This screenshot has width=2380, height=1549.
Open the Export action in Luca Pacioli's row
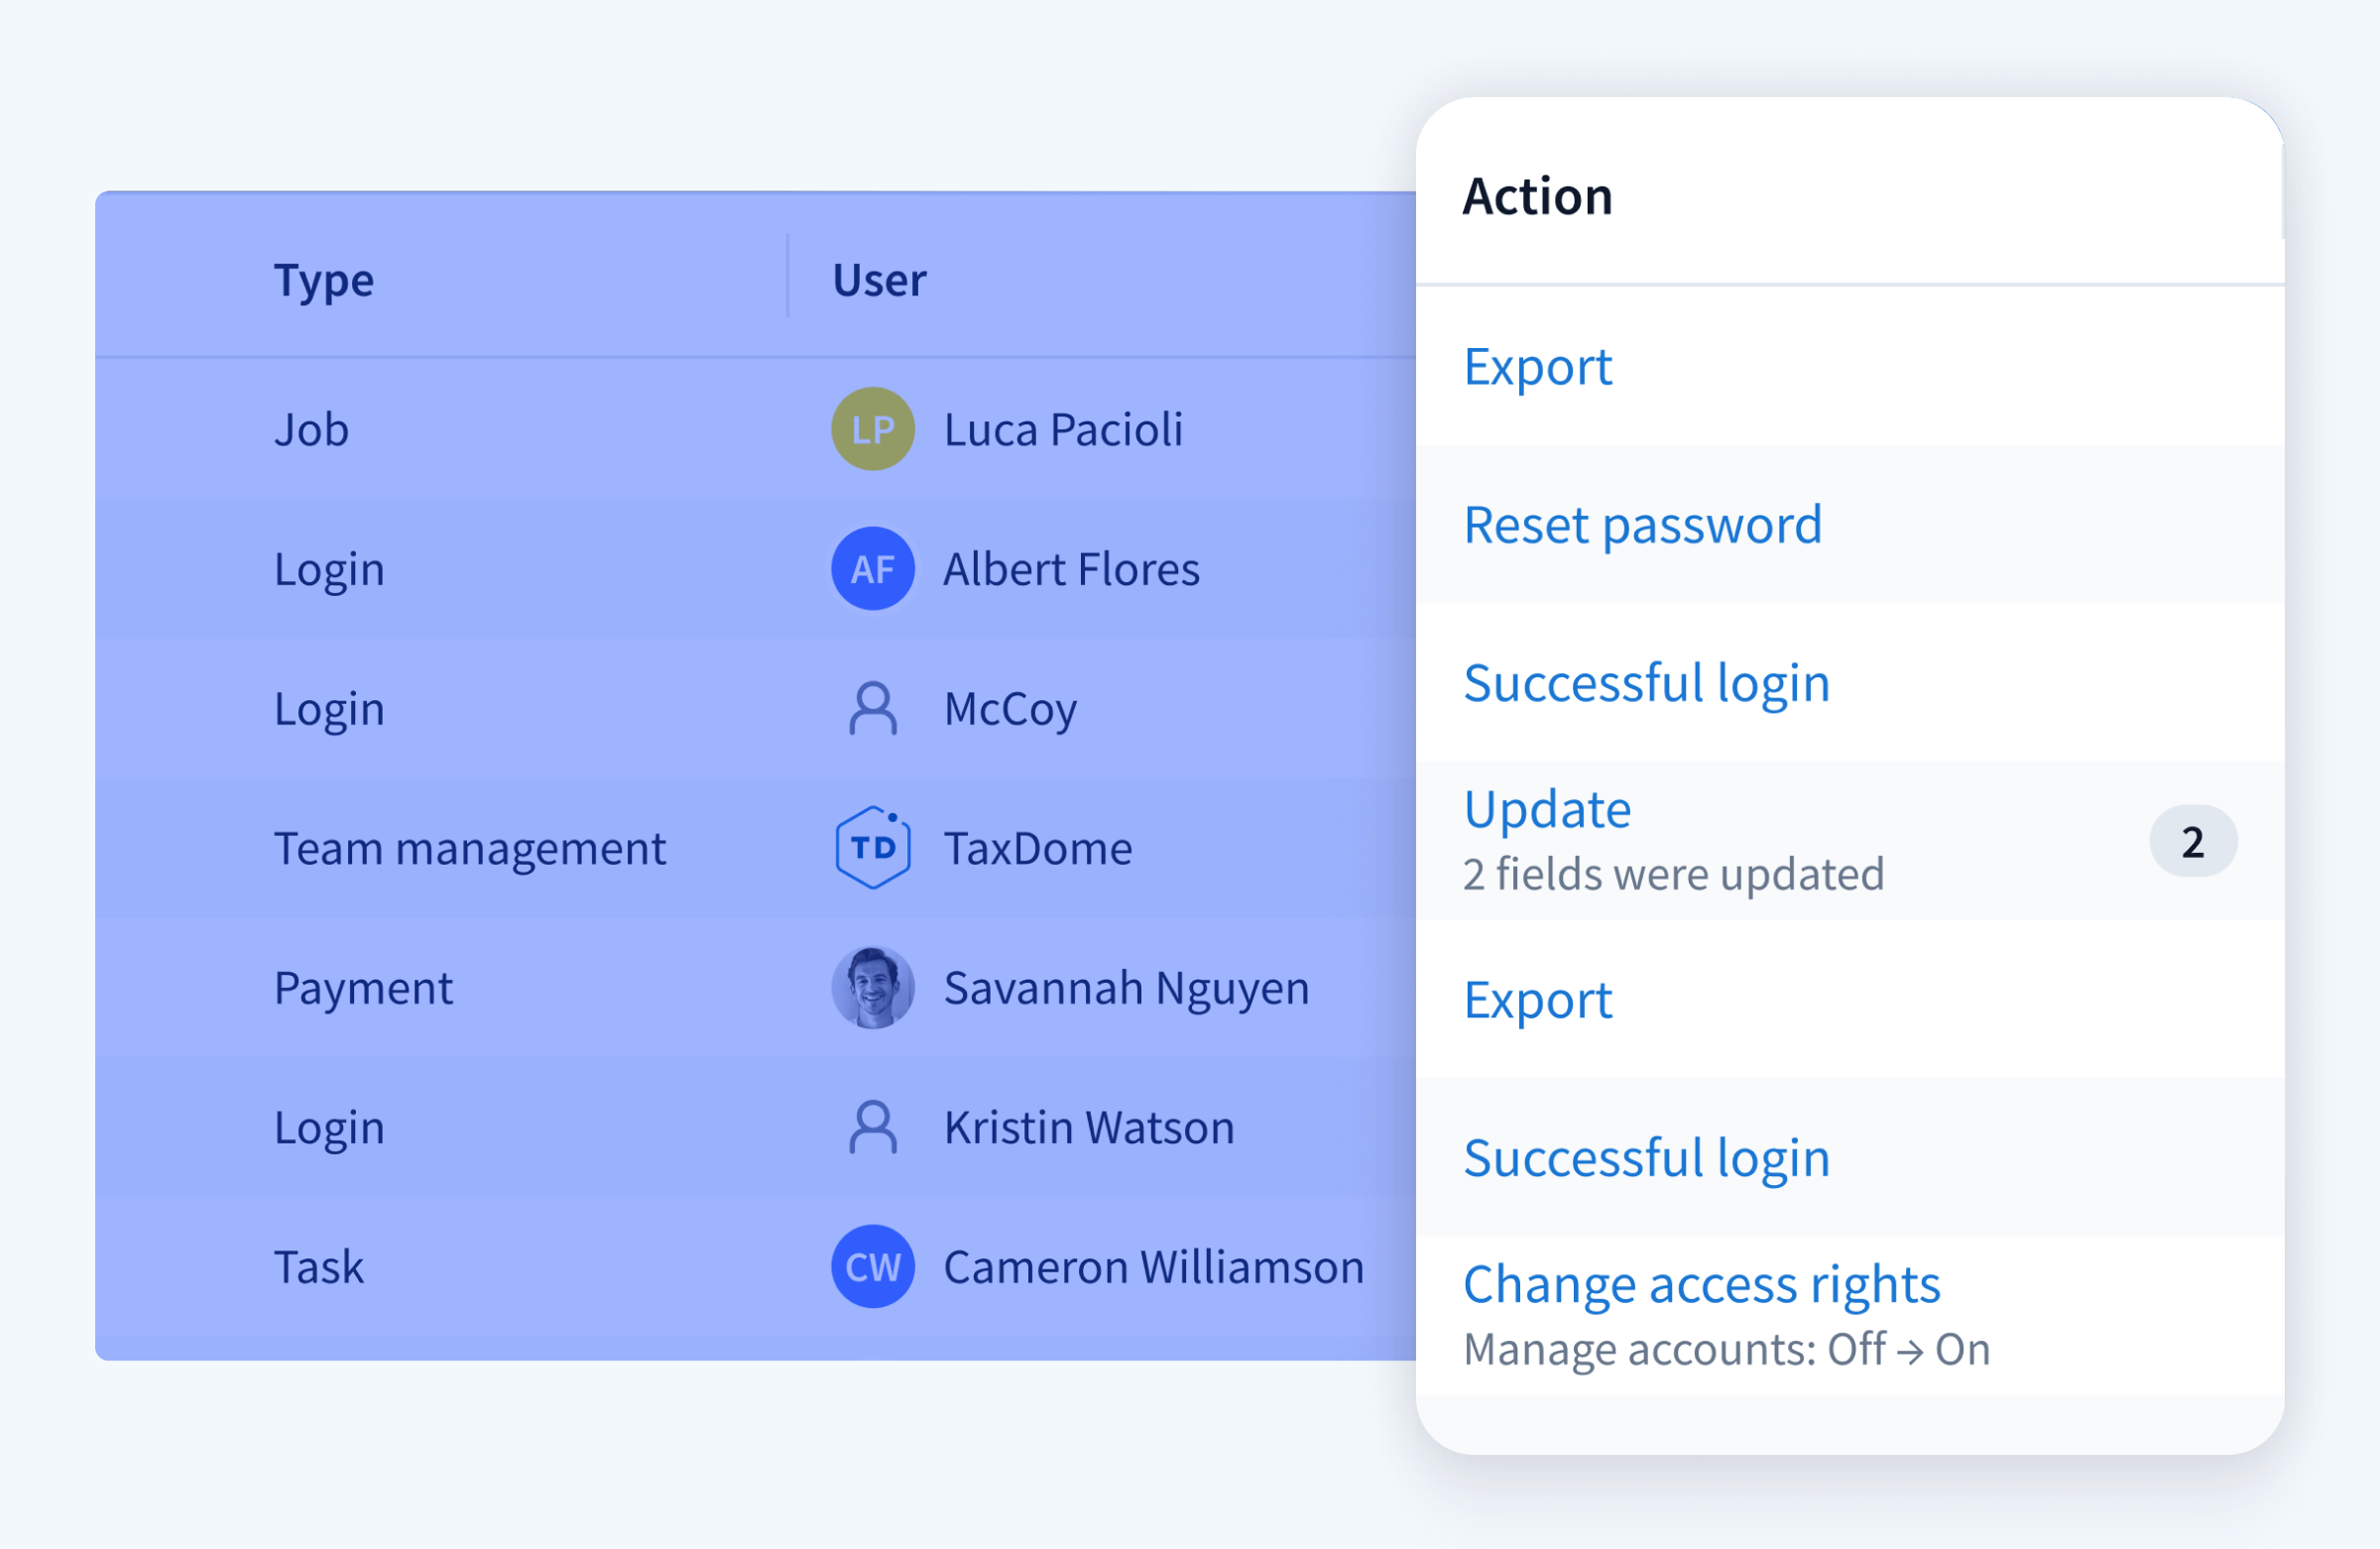1538,367
